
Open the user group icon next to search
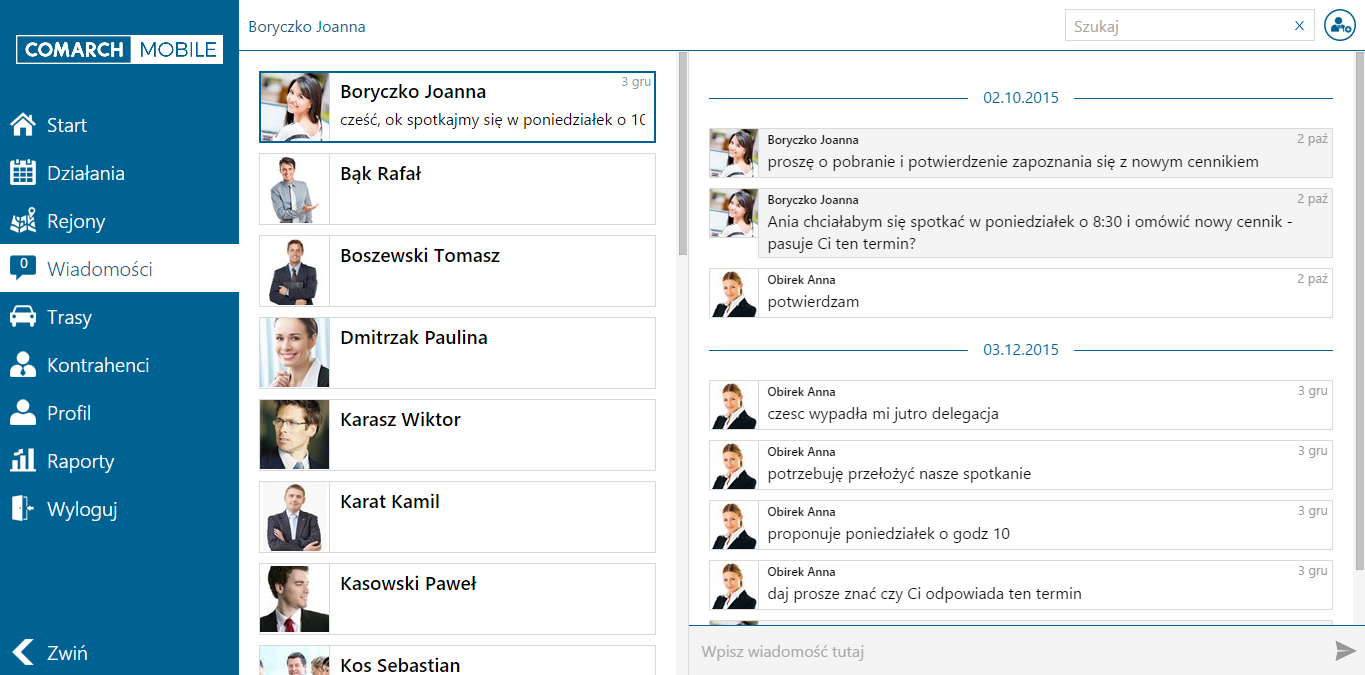click(x=1339, y=26)
